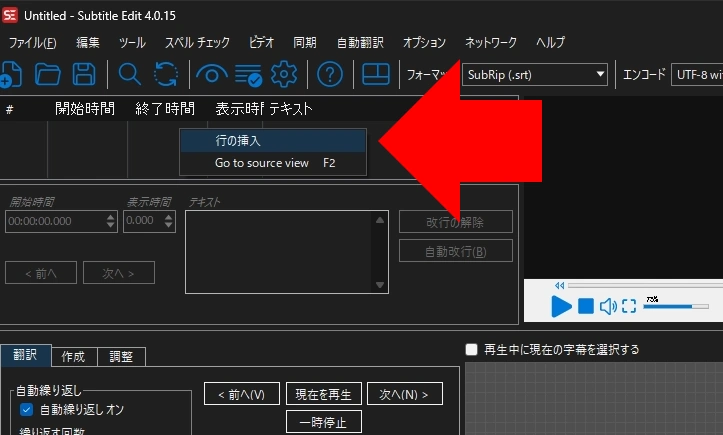Viewport: 723px width, 435px height.
Task: Toggle 自動繰り返し オン checkbox
Action: 26,409
